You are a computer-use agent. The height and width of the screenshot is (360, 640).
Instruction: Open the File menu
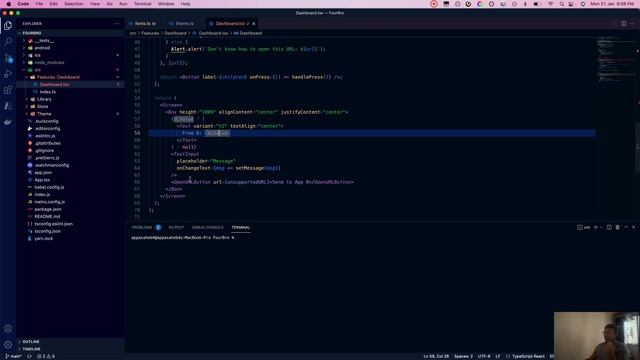[x=39, y=4]
